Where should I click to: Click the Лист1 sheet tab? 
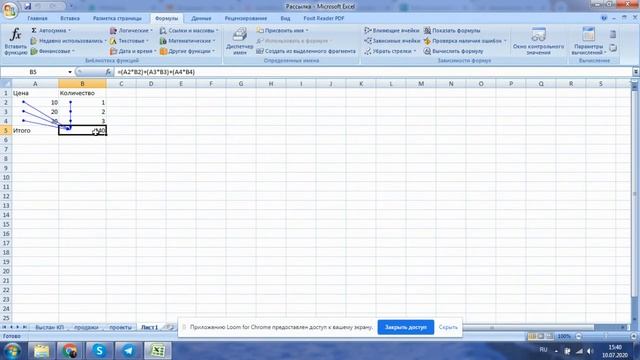coord(149,327)
